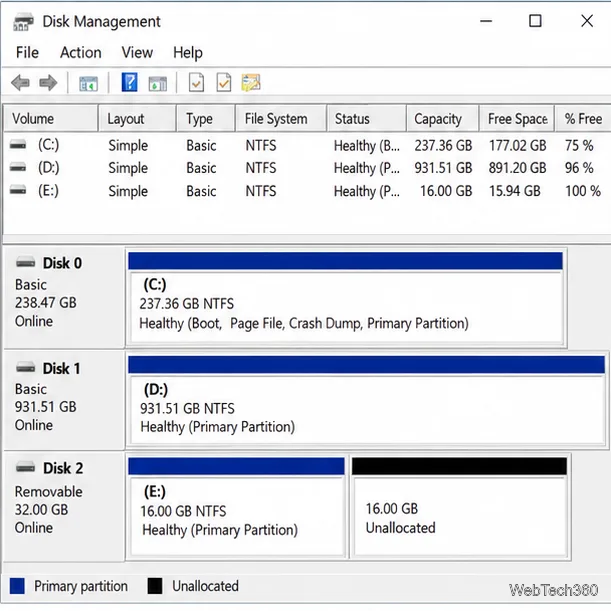Open the blue Help question-mark icon
The height and width of the screenshot is (611, 611).
point(129,82)
